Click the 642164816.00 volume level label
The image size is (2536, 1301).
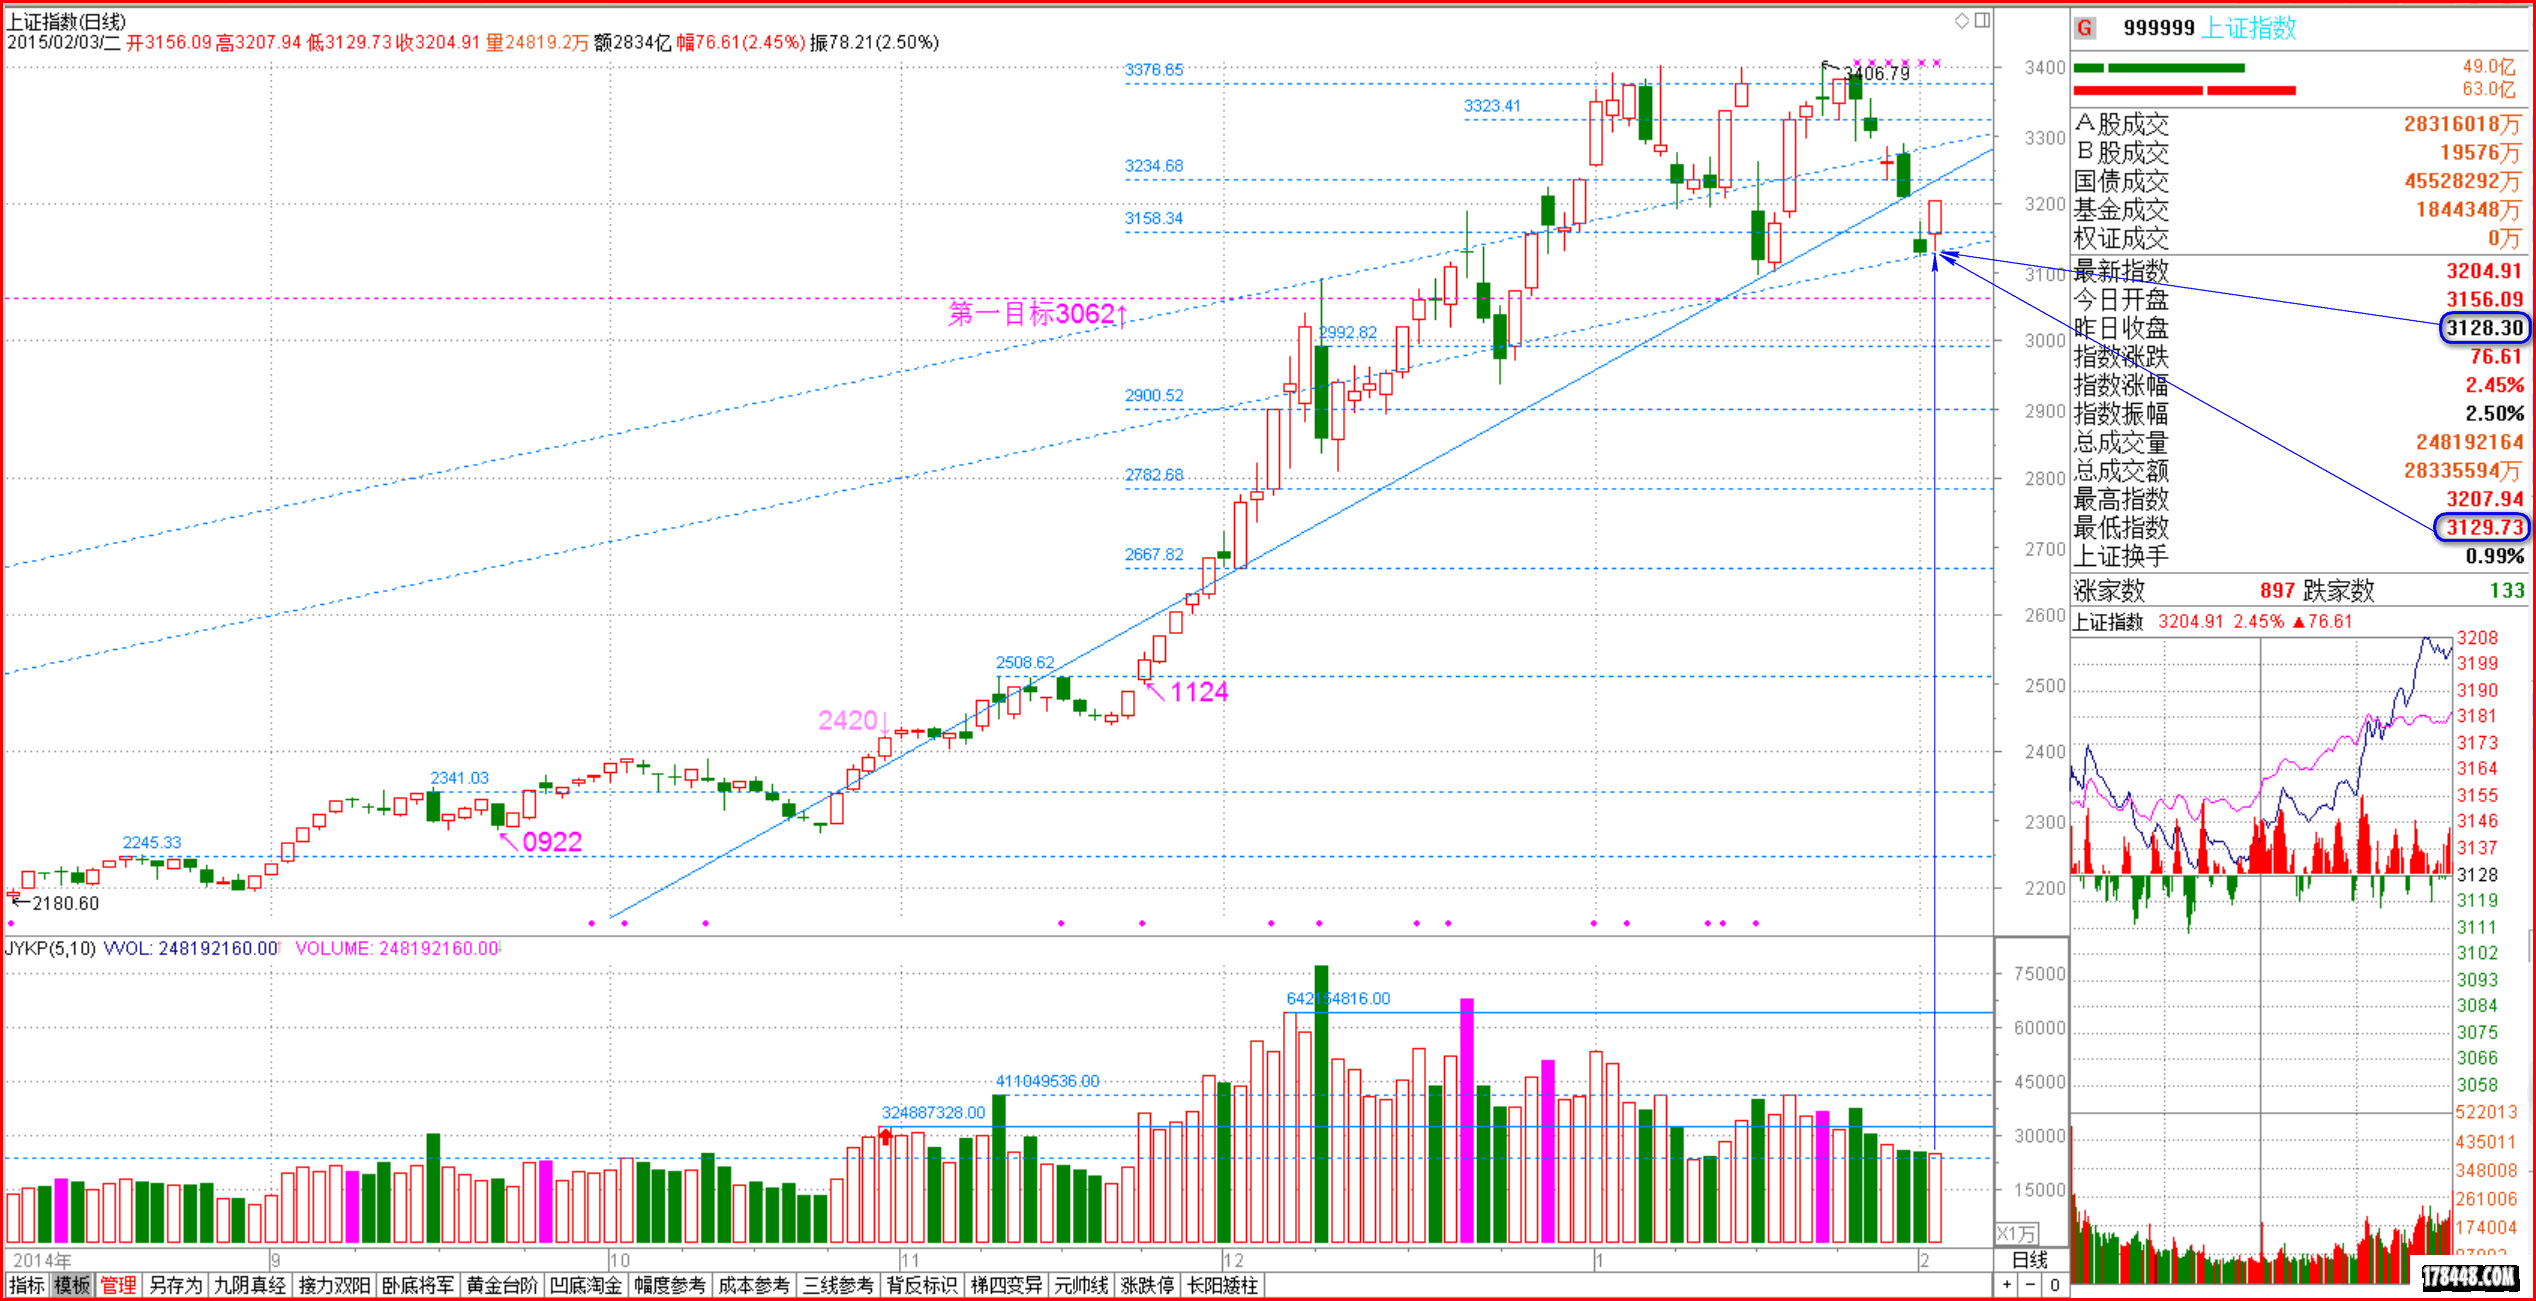click(x=1338, y=999)
